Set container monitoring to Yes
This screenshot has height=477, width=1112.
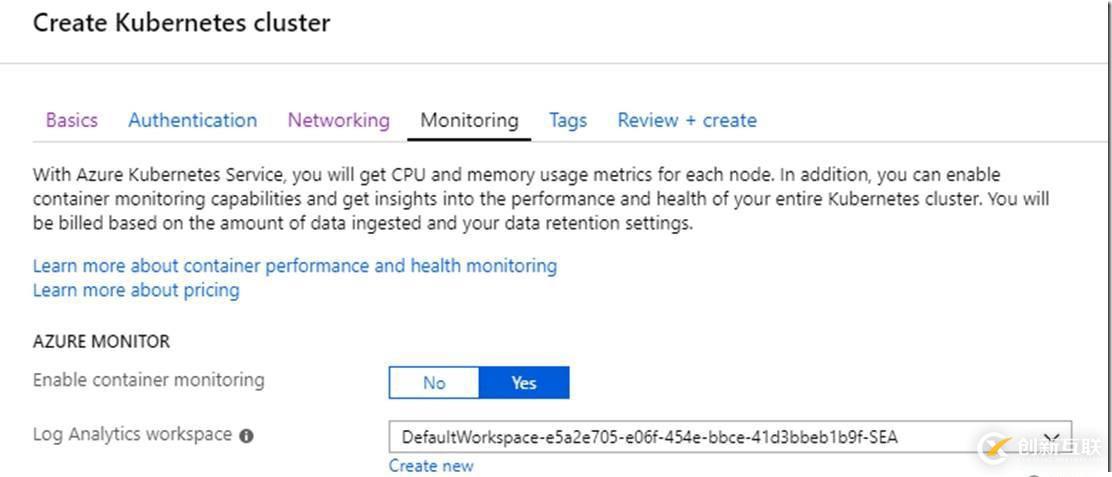[x=524, y=382]
